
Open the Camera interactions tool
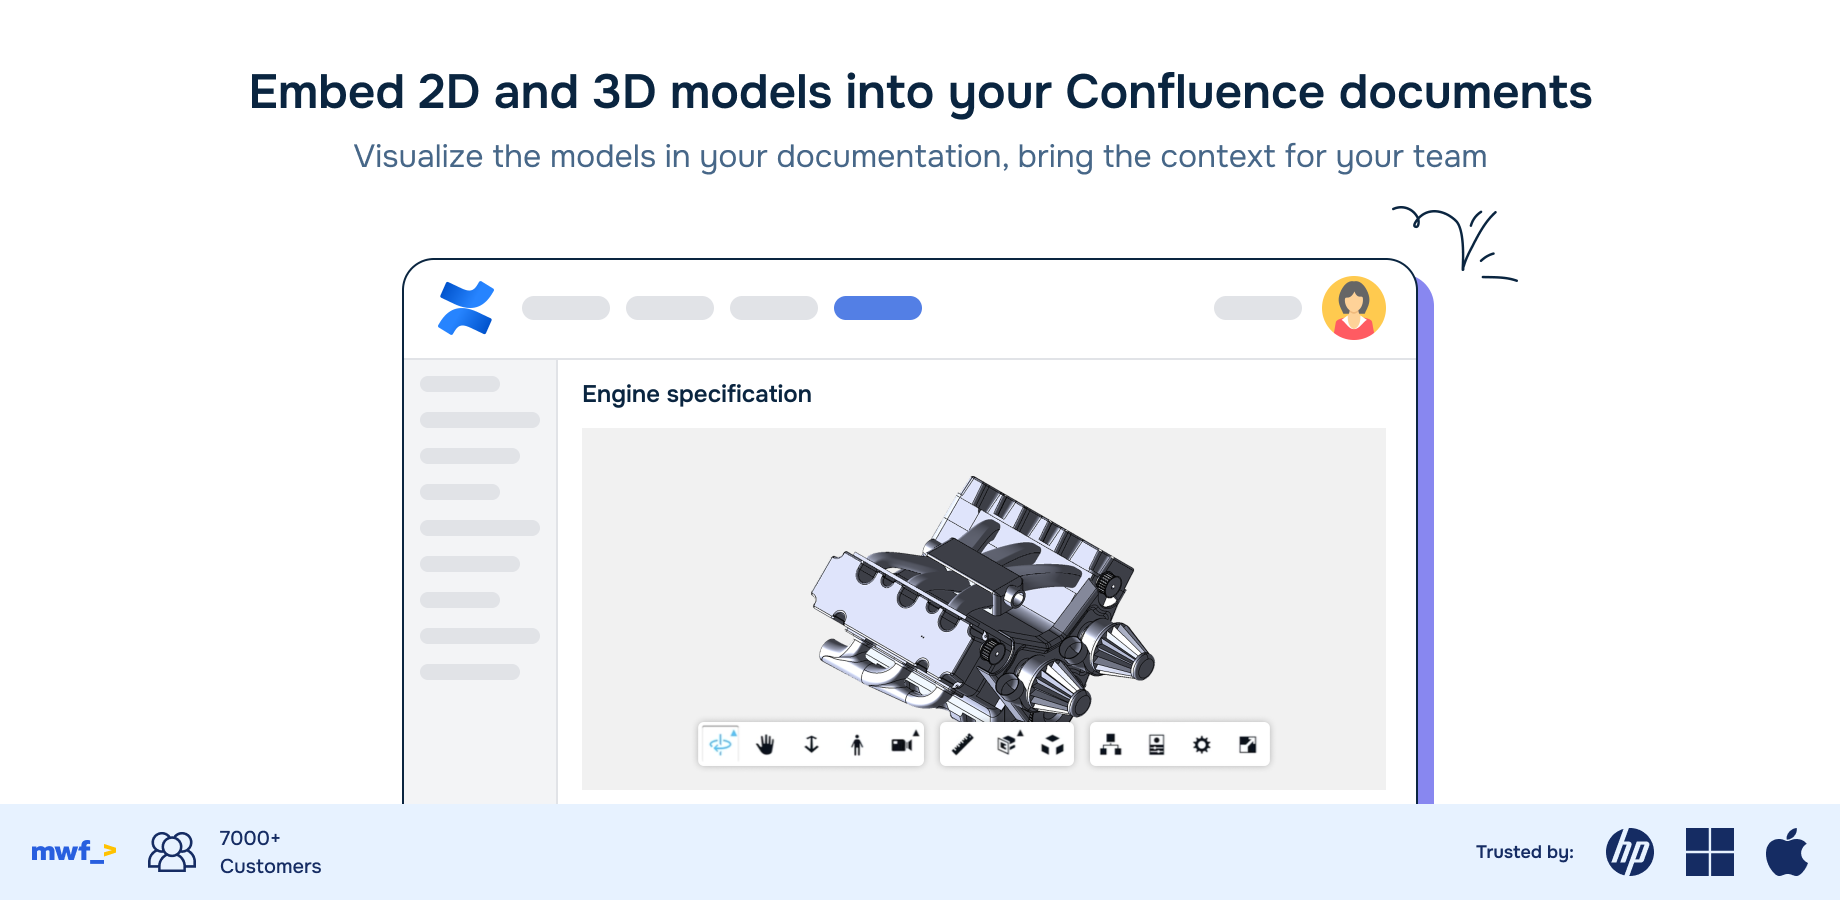tap(904, 743)
